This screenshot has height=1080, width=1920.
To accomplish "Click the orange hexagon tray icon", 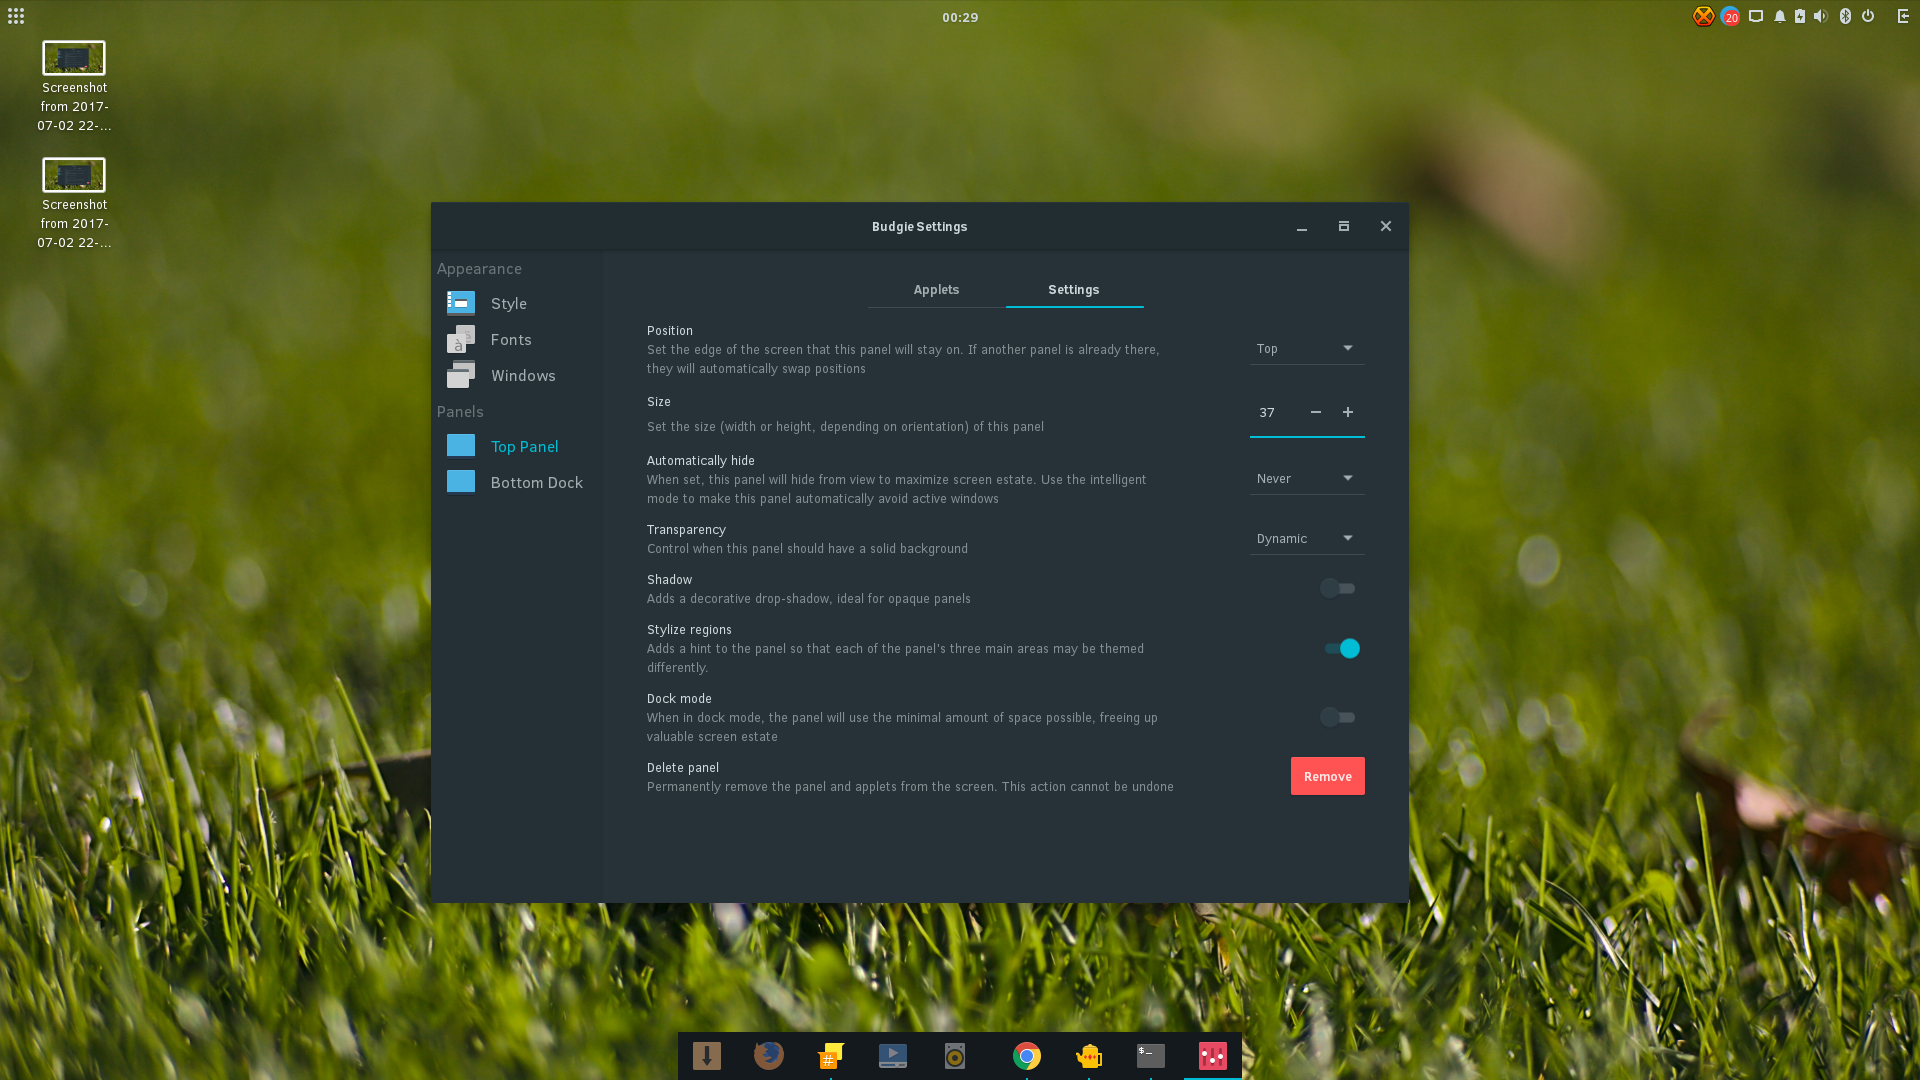I will tap(1703, 16).
